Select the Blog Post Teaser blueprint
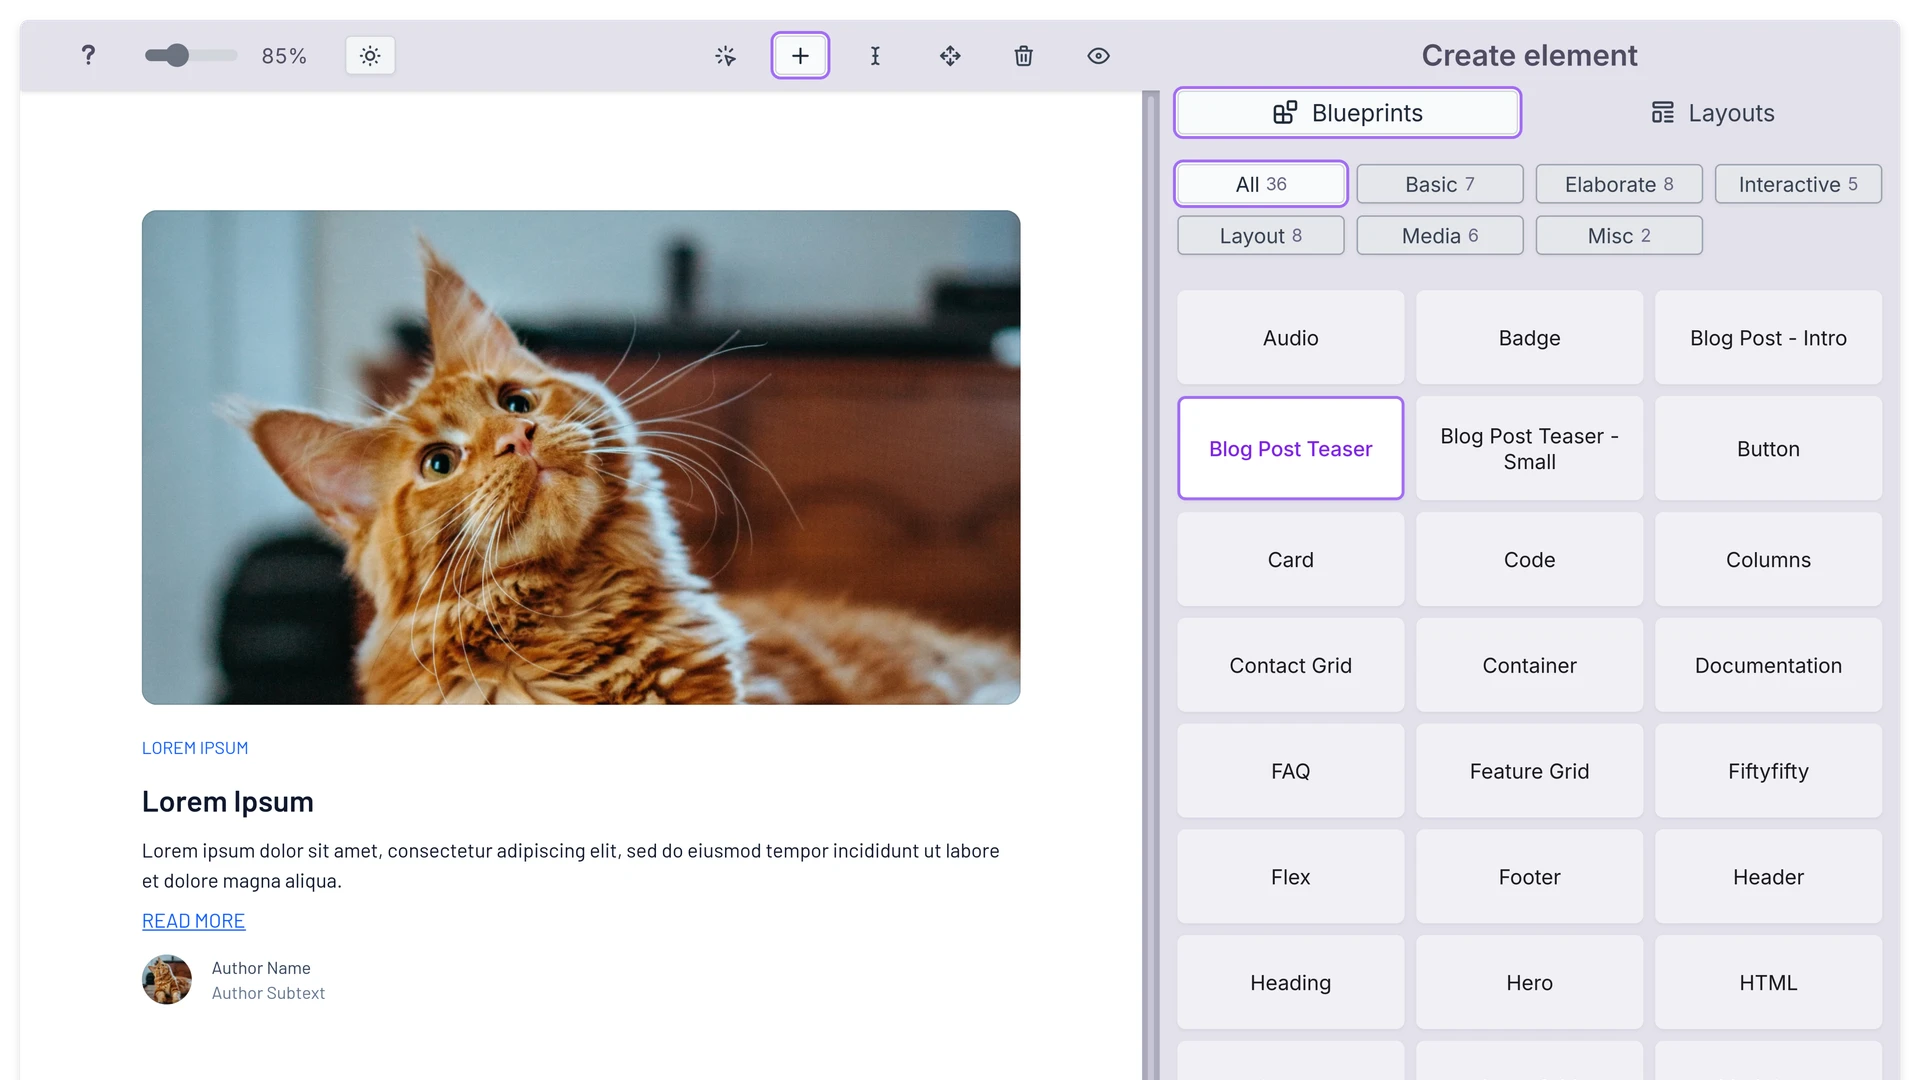 pyautogui.click(x=1291, y=449)
